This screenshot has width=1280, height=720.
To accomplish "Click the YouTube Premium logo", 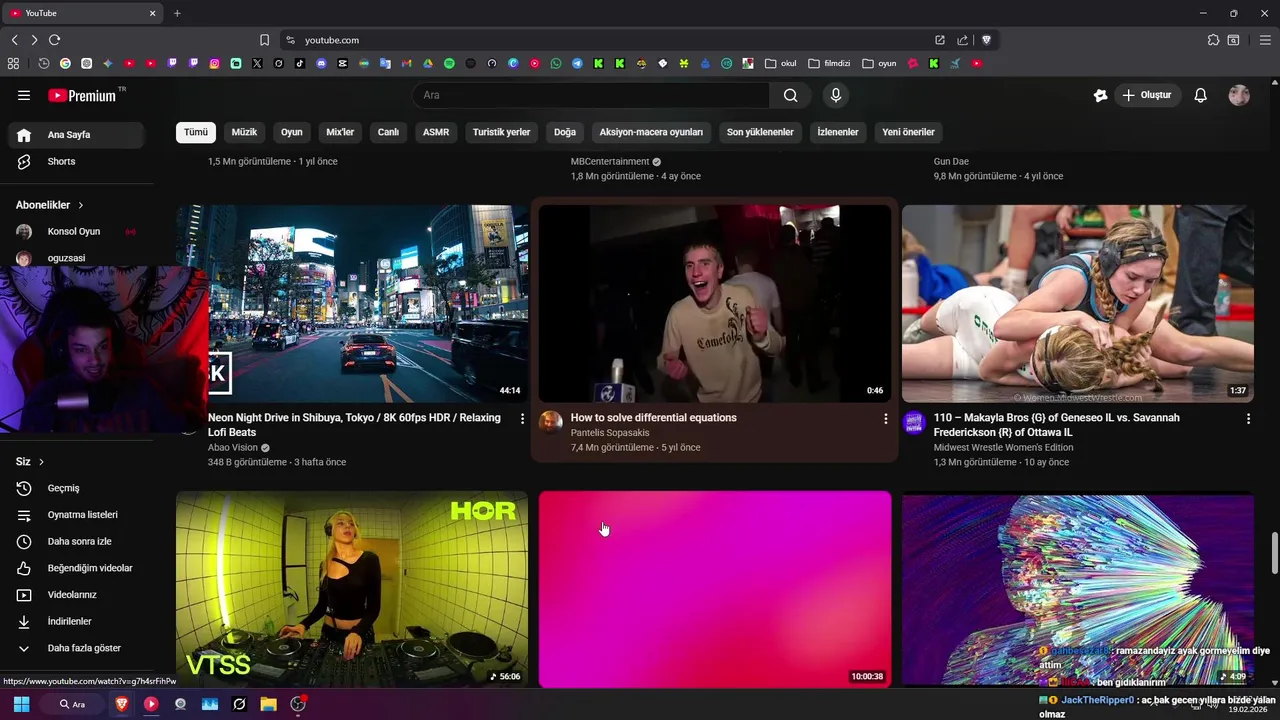I will point(82,95).
